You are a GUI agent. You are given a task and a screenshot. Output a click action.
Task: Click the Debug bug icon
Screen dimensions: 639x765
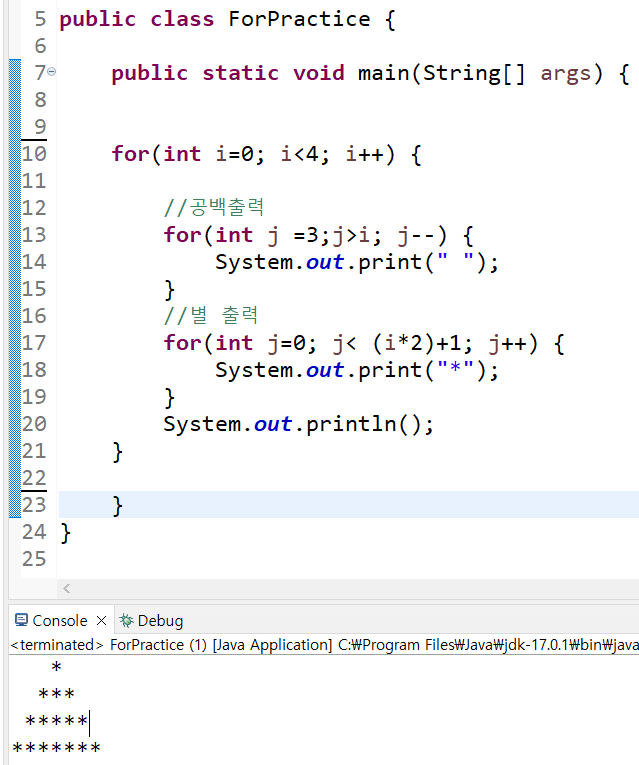(127, 621)
